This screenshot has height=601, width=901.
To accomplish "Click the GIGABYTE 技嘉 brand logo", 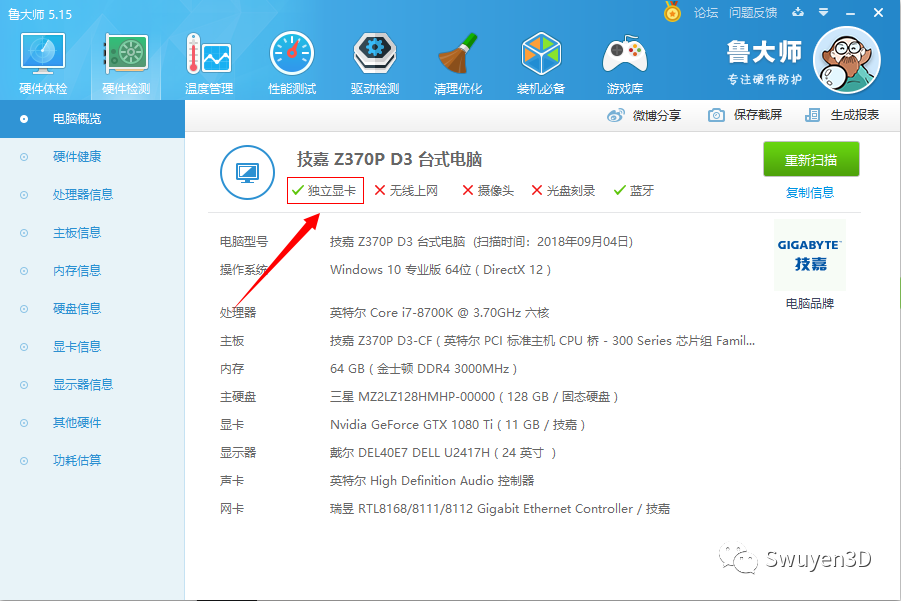I will (x=810, y=255).
